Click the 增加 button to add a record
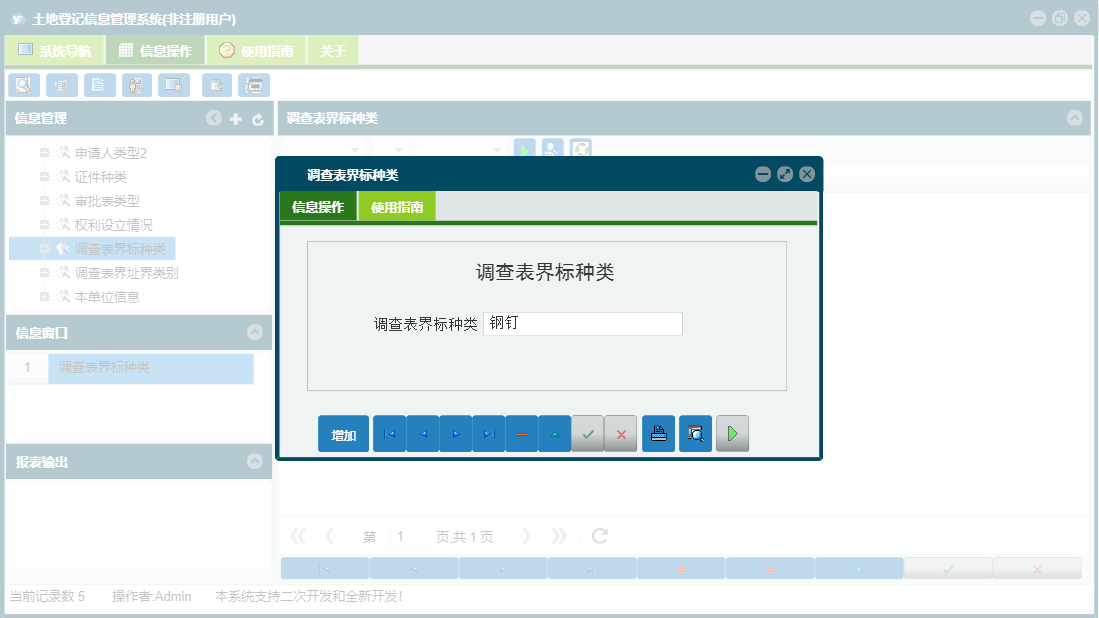Screen dimensions: 1099x618 pos(343,433)
